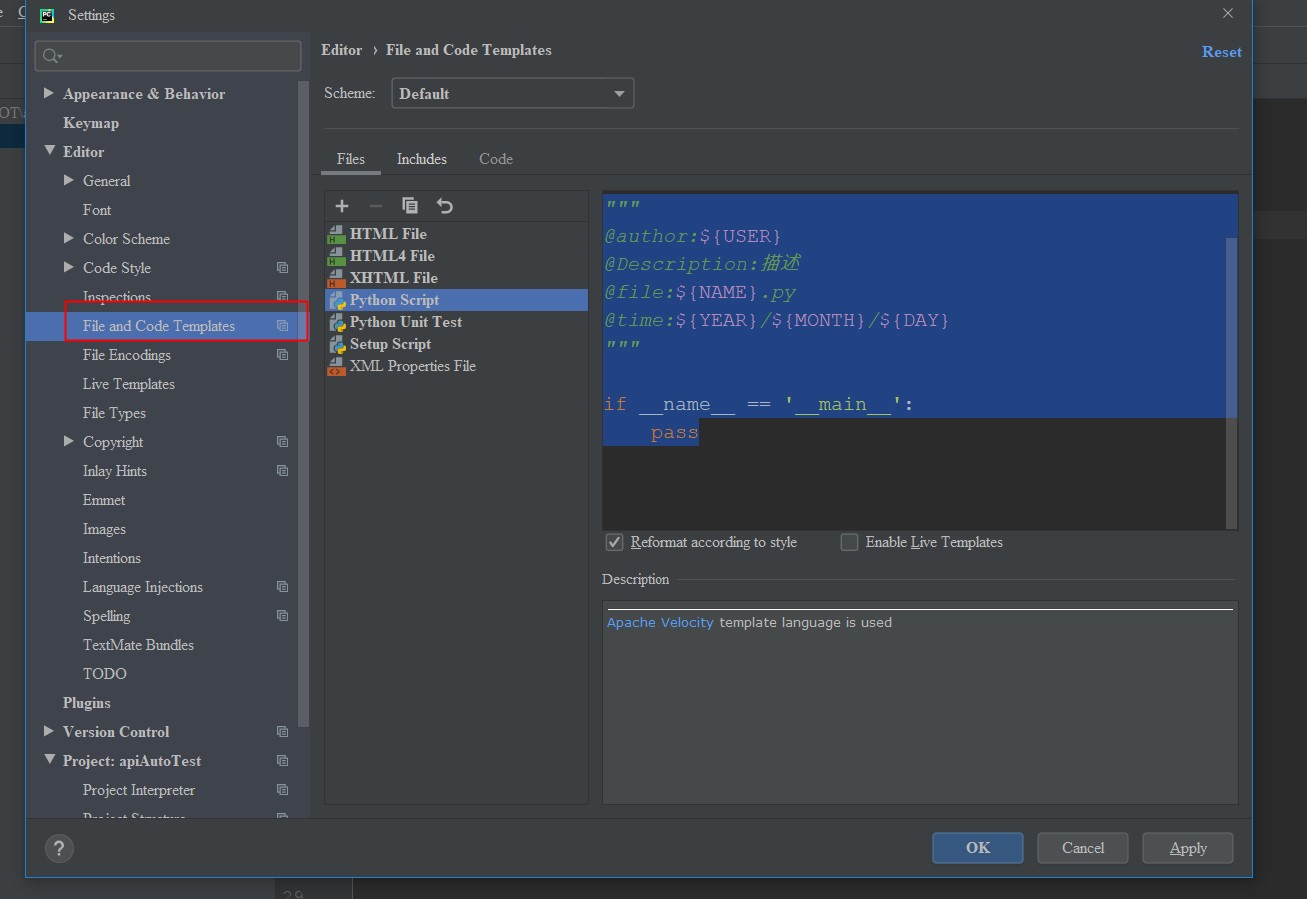1307x899 pixels.
Task: Click project-level icon next to Inlay Hints
Action: 283,471
